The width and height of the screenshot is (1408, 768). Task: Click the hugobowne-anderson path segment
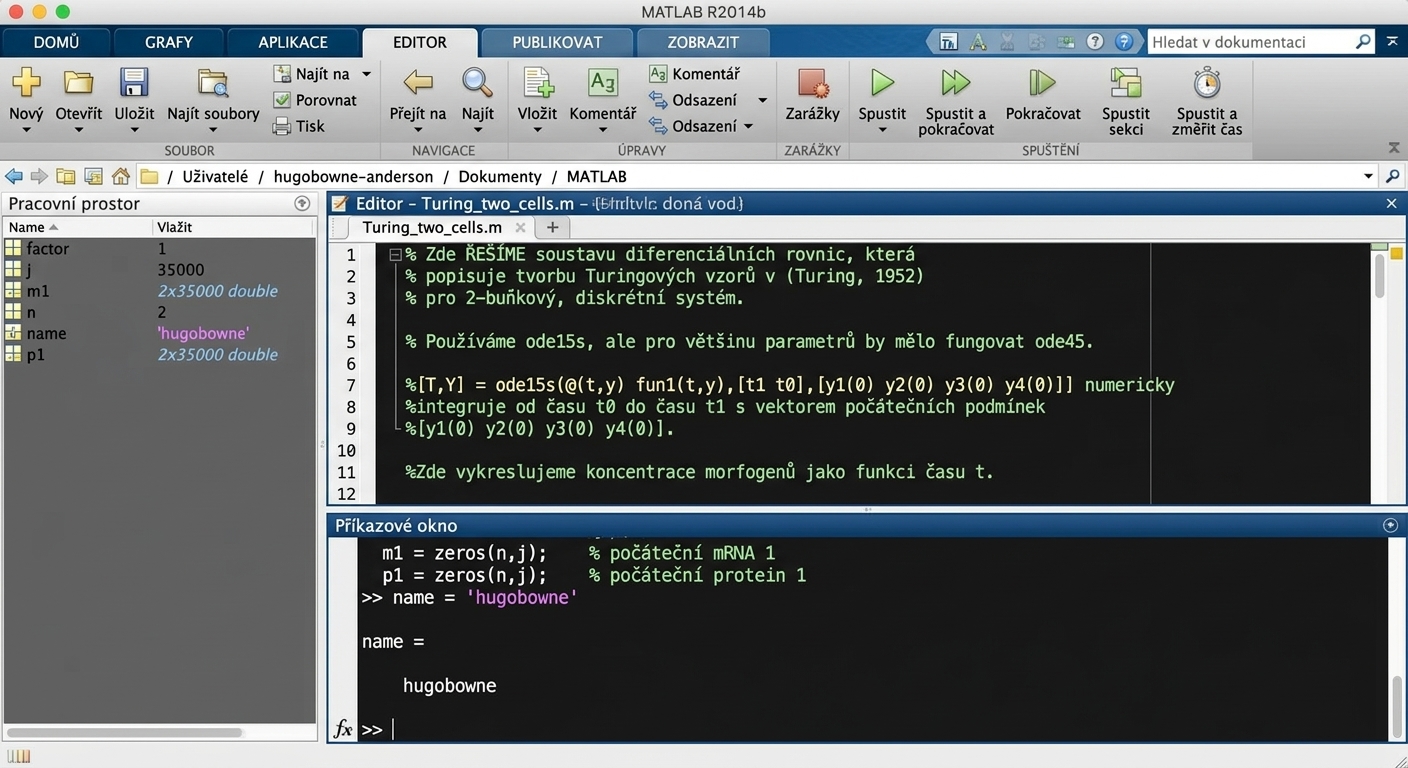tap(353, 176)
